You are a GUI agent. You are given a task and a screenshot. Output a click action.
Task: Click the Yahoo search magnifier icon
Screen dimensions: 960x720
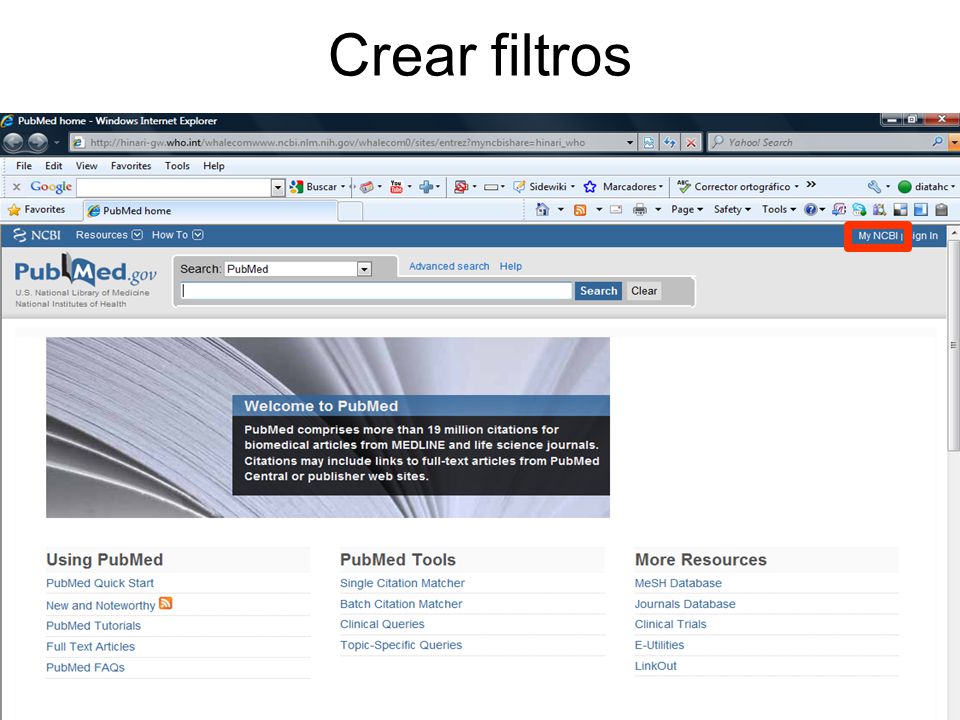point(937,142)
